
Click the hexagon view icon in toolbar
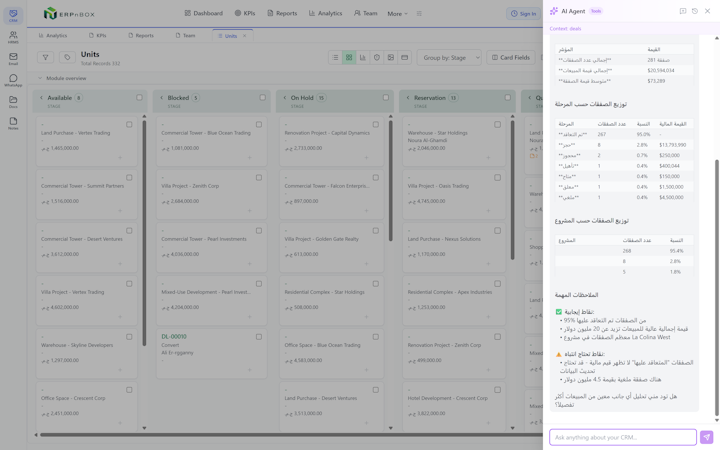pyautogui.click(x=377, y=57)
